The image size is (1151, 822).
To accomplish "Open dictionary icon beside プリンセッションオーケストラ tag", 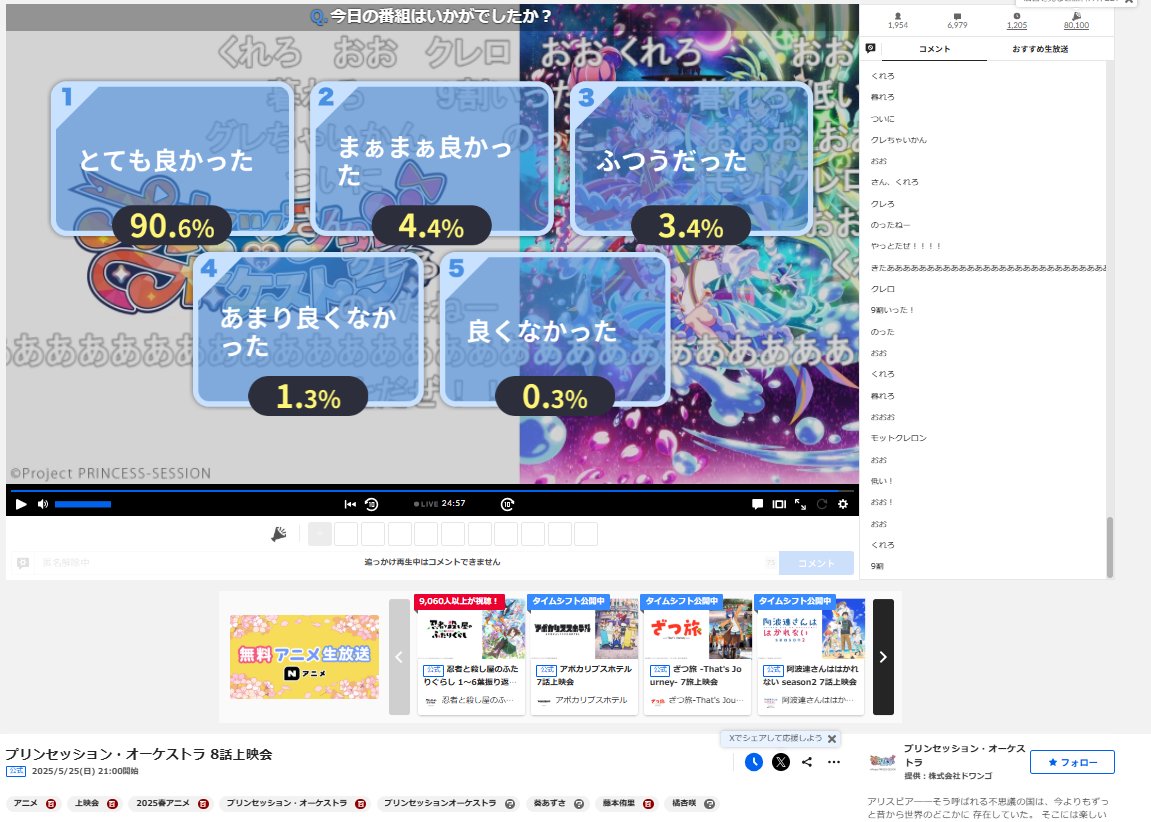I will click(x=510, y=804).
